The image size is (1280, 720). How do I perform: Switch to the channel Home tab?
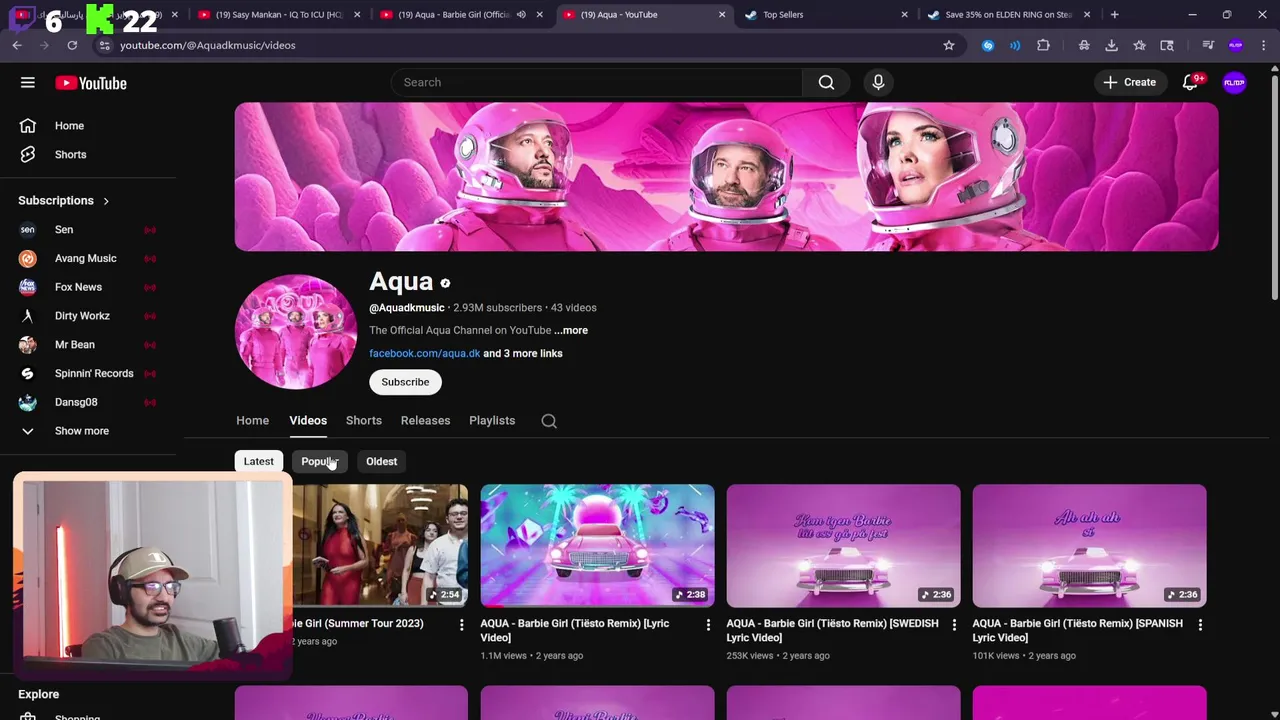click(x=252, y=421)
